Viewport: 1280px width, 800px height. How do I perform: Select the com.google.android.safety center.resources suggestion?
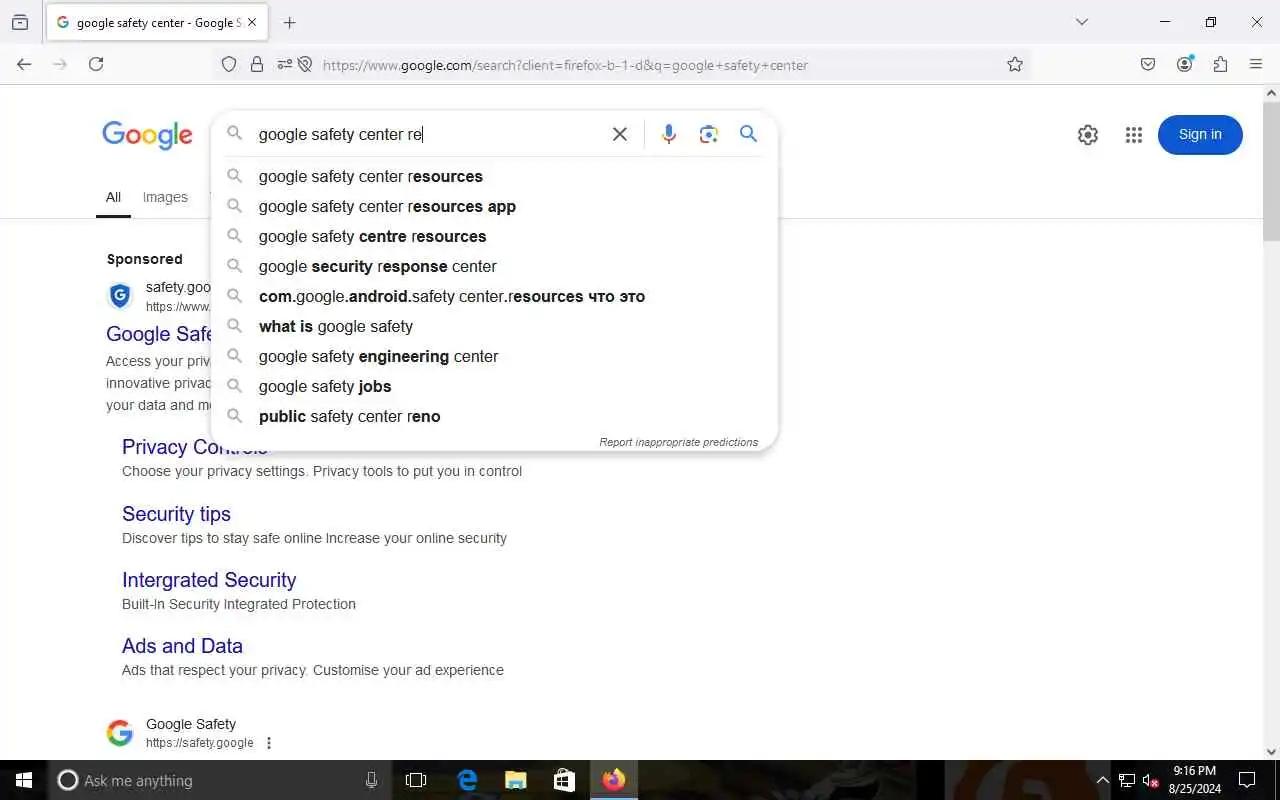(x=494, y=296)
